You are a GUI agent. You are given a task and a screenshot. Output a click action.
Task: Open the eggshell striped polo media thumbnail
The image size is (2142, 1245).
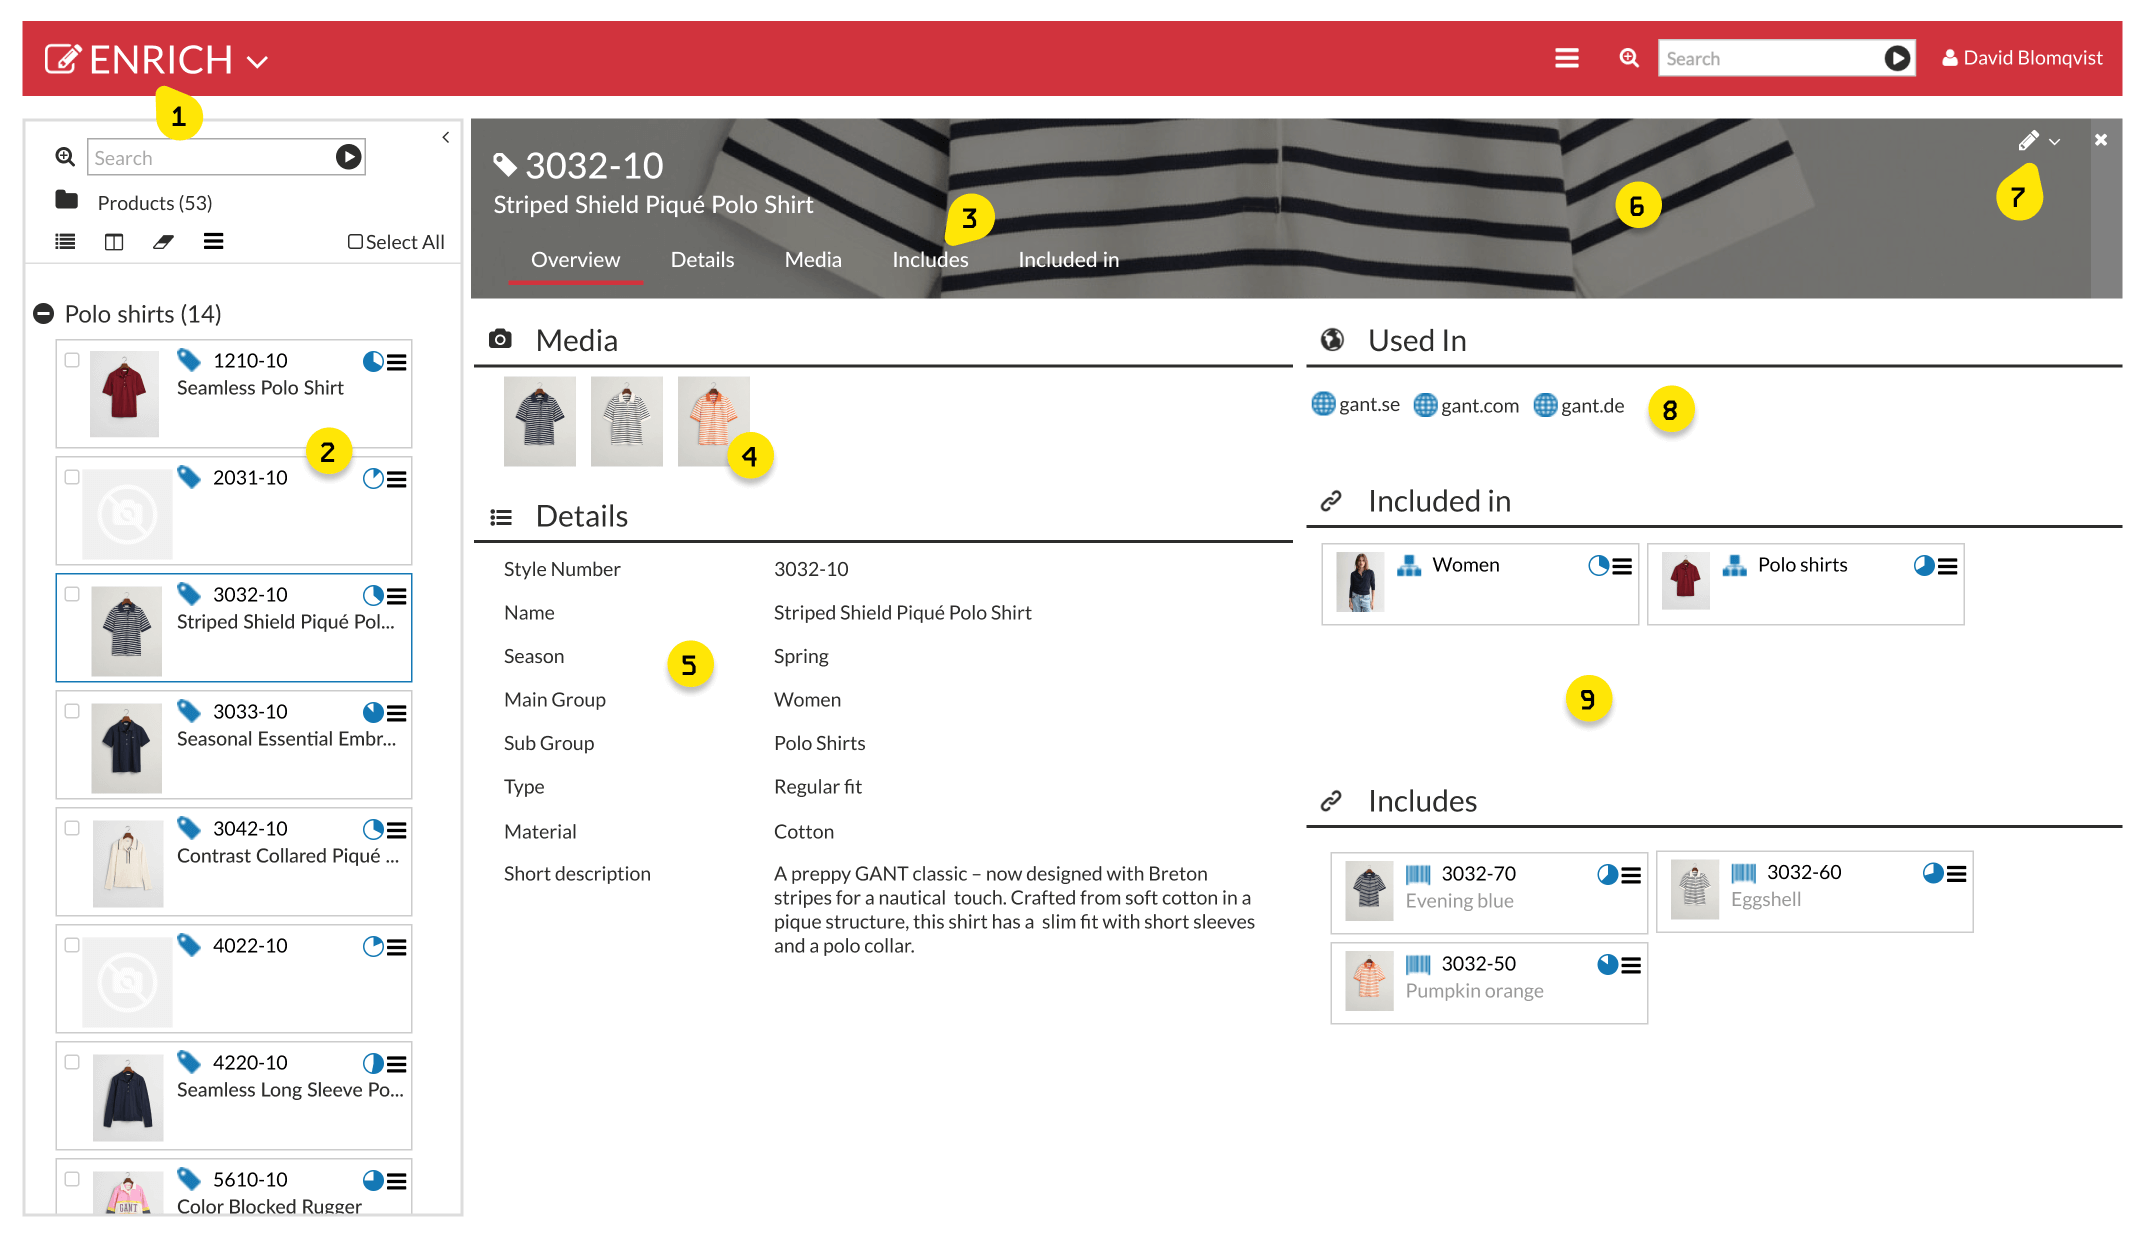(x=627, y=421)
